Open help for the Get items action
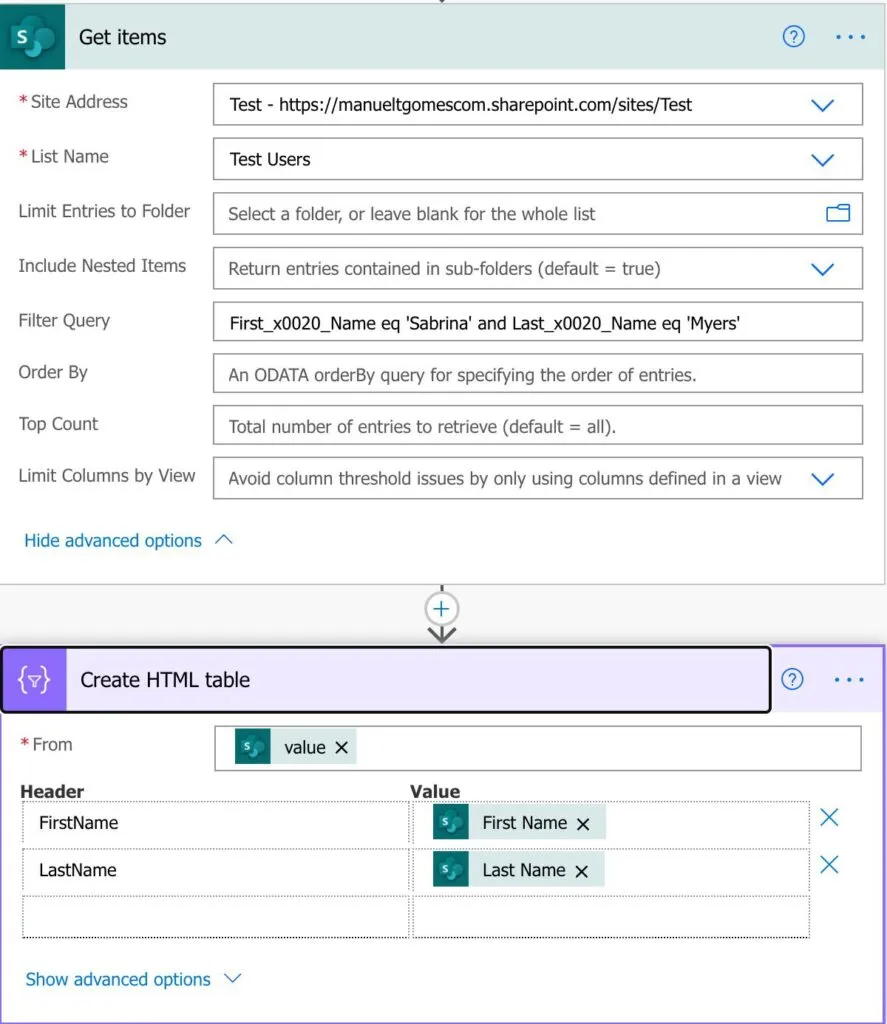Screen dimensions: 887x1024 [x=793, y=37]
